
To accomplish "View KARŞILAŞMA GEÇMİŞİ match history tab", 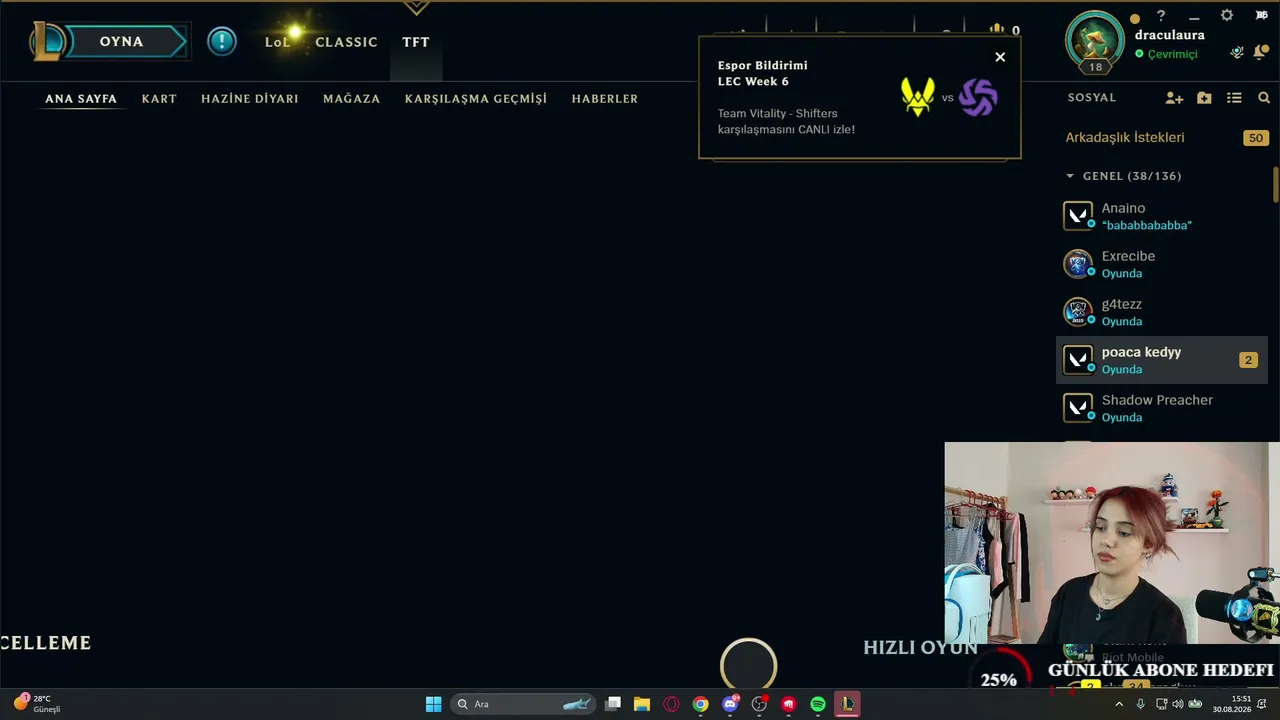I will click(x=476, y=99).
